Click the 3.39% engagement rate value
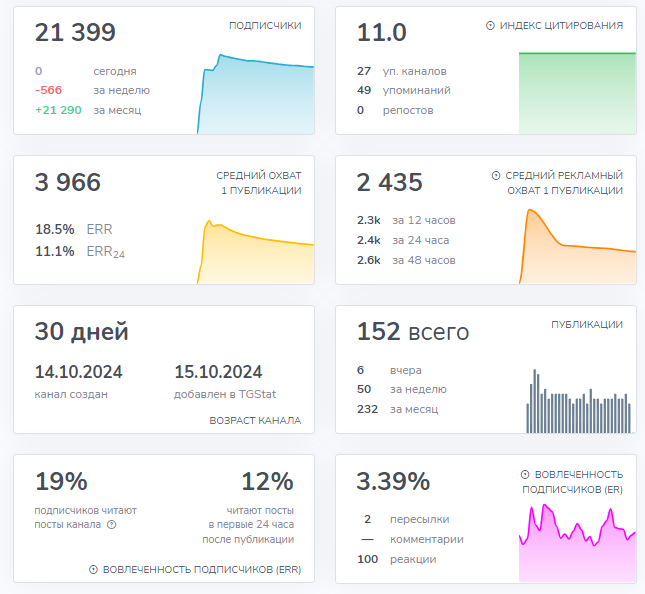This screenshot has height=594, width=645. (393, 481)
